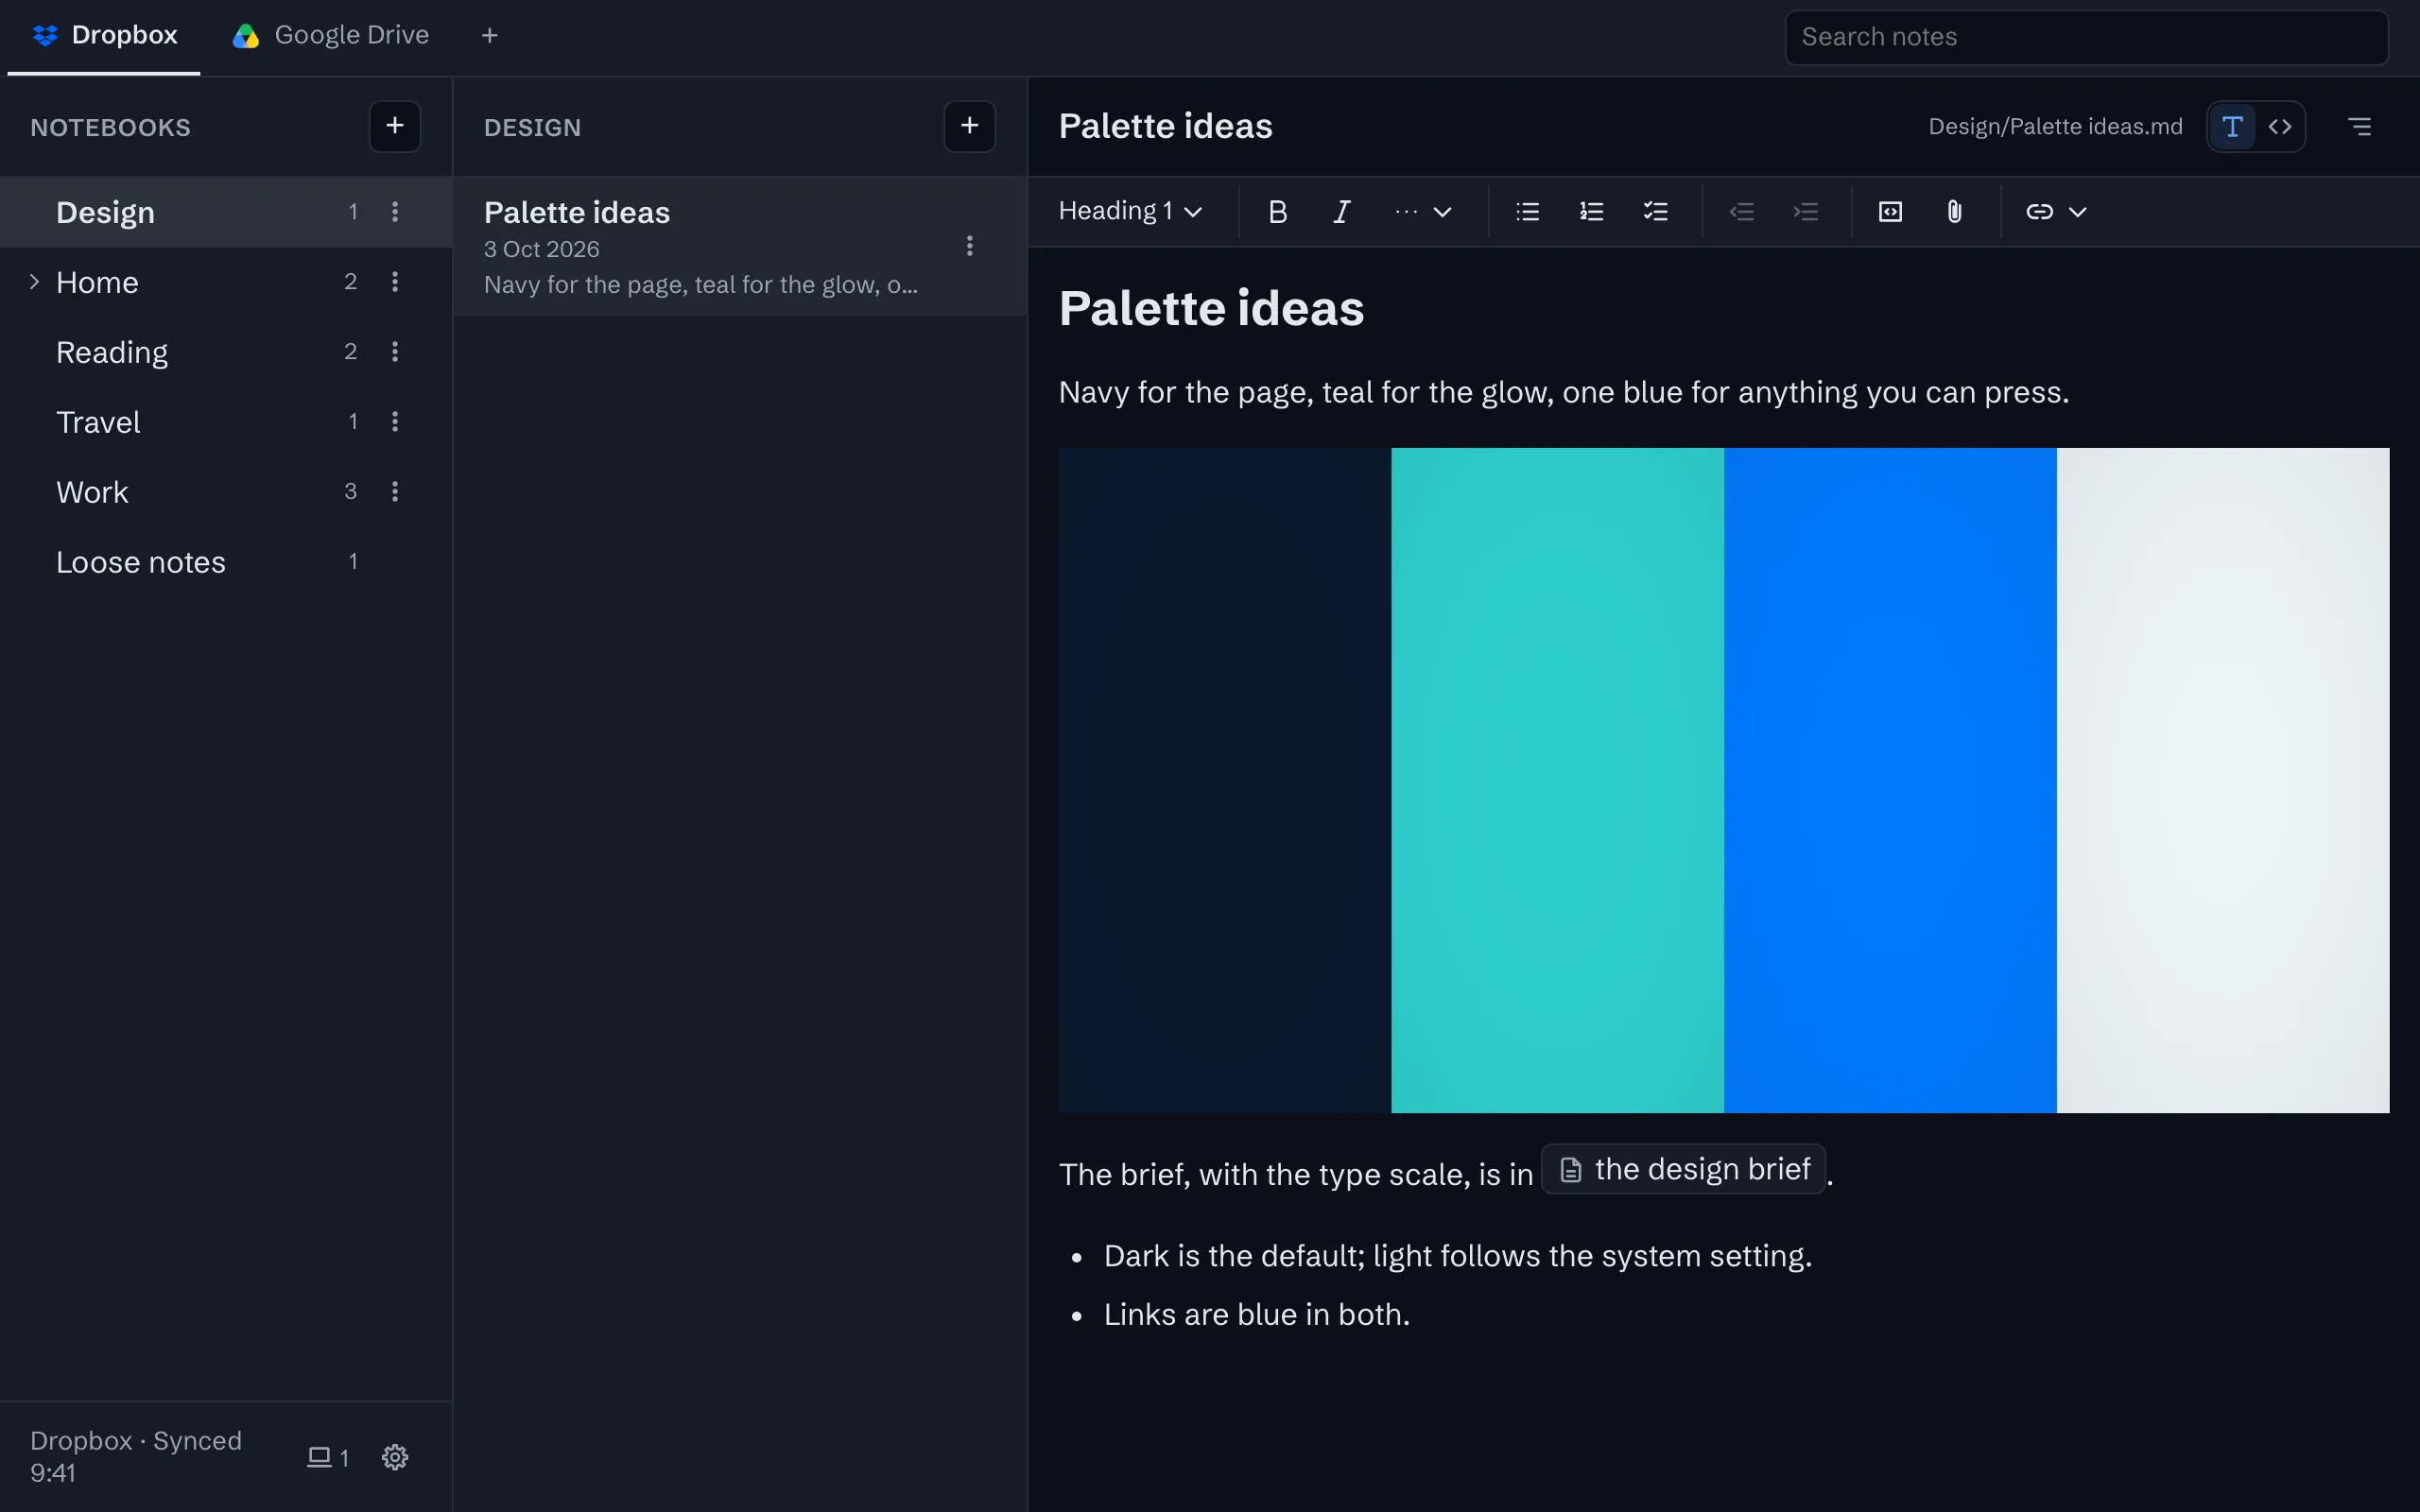Open the Loose notes notebook
Screen dimensions: 2420x1512
[x=226, y=562]
